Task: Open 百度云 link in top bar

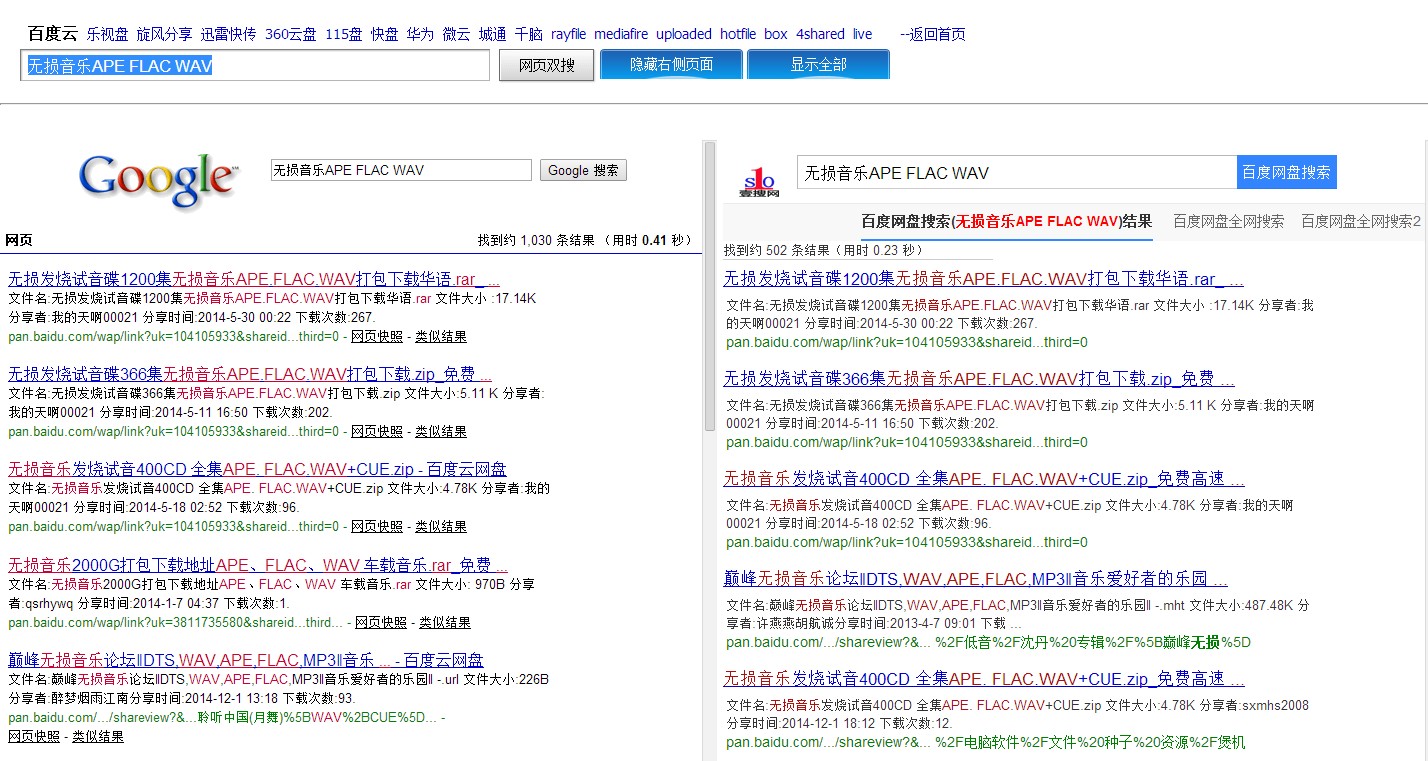Action: [x=52, y=34]
